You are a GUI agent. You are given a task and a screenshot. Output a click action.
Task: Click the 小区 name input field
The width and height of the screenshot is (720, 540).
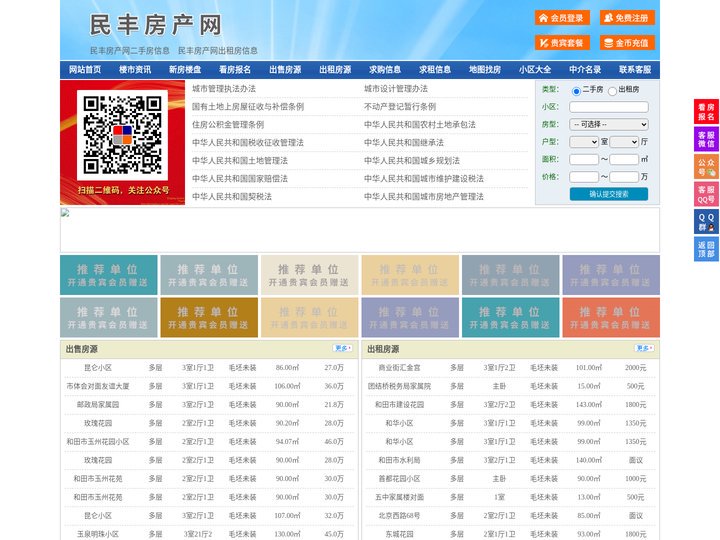[609, 107]
